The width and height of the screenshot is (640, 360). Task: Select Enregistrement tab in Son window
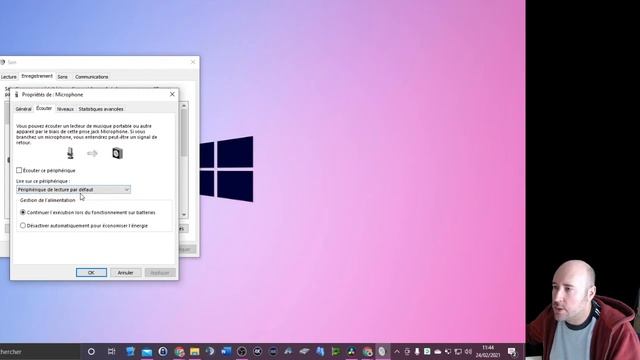[x=37, y=76]
